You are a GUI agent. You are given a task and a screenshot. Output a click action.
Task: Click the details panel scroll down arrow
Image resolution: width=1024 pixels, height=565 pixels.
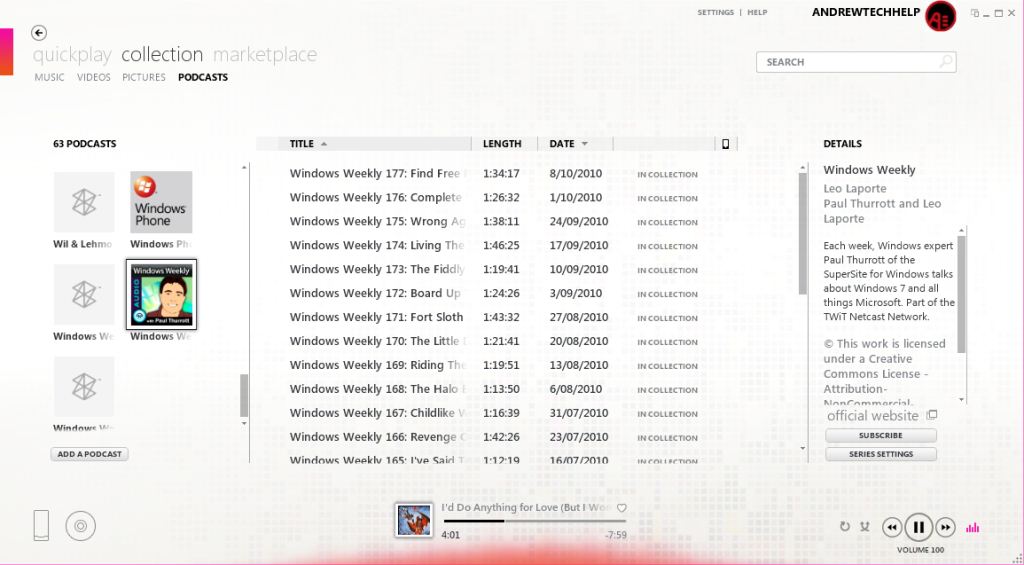click(961, 399)
